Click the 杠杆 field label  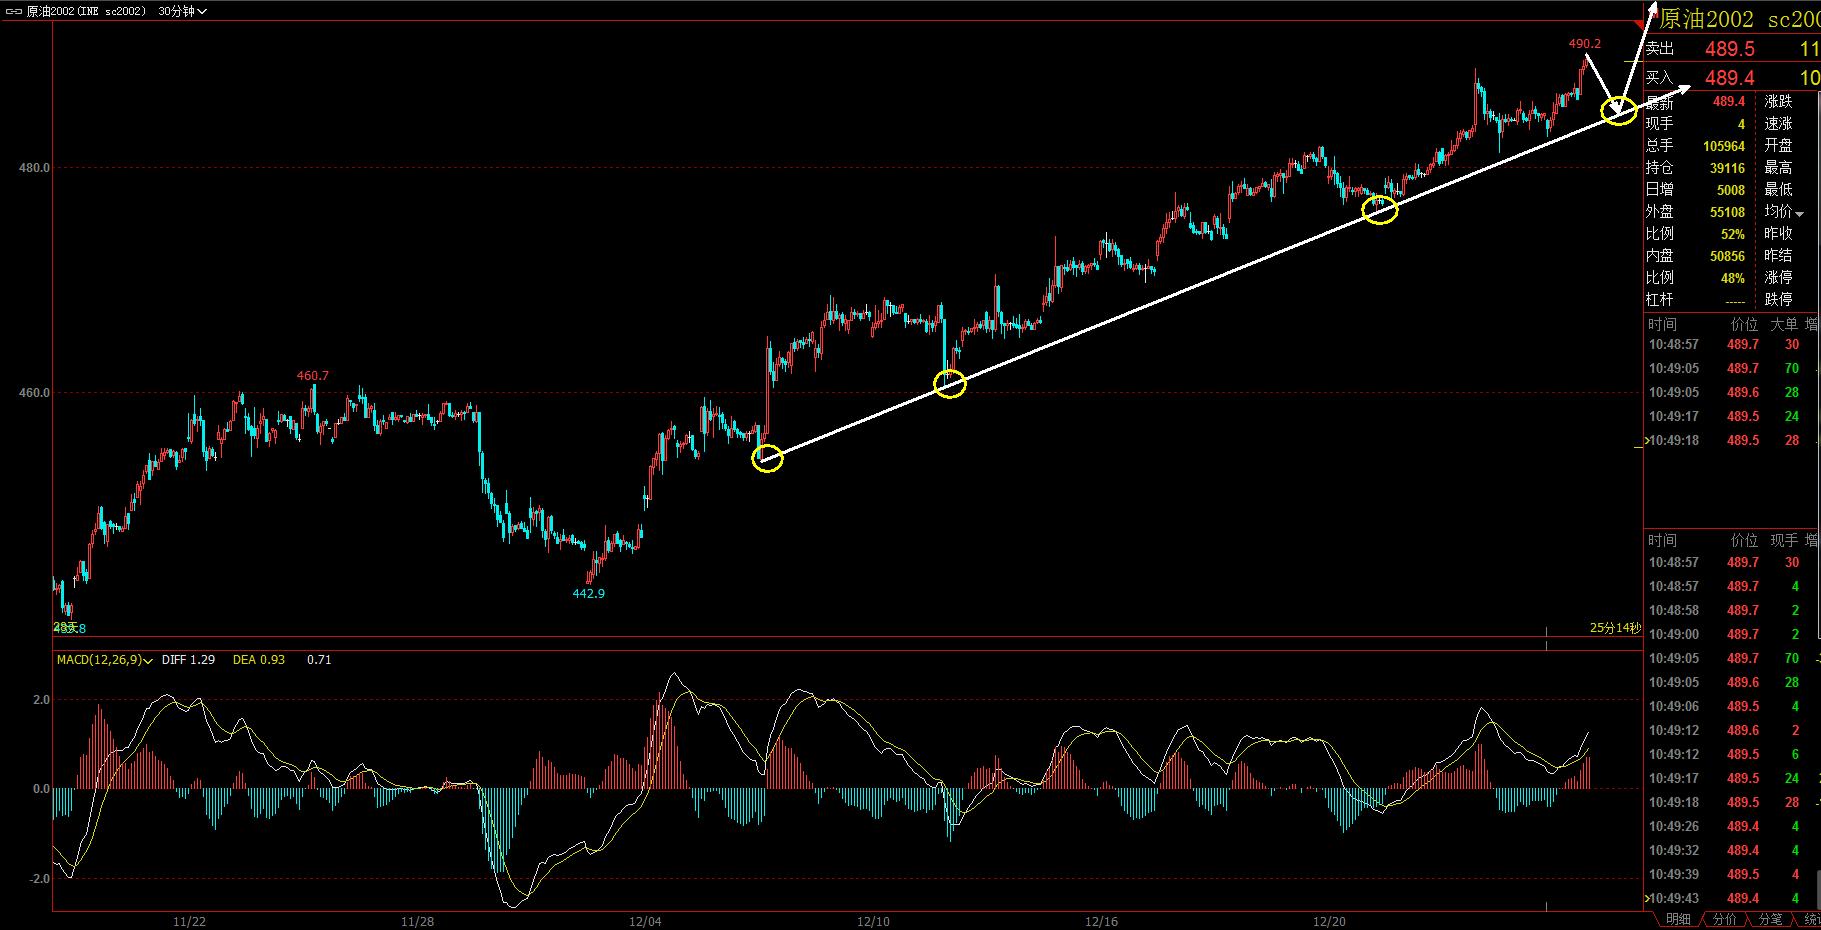pyautogui.click(x=1660, y=300)
